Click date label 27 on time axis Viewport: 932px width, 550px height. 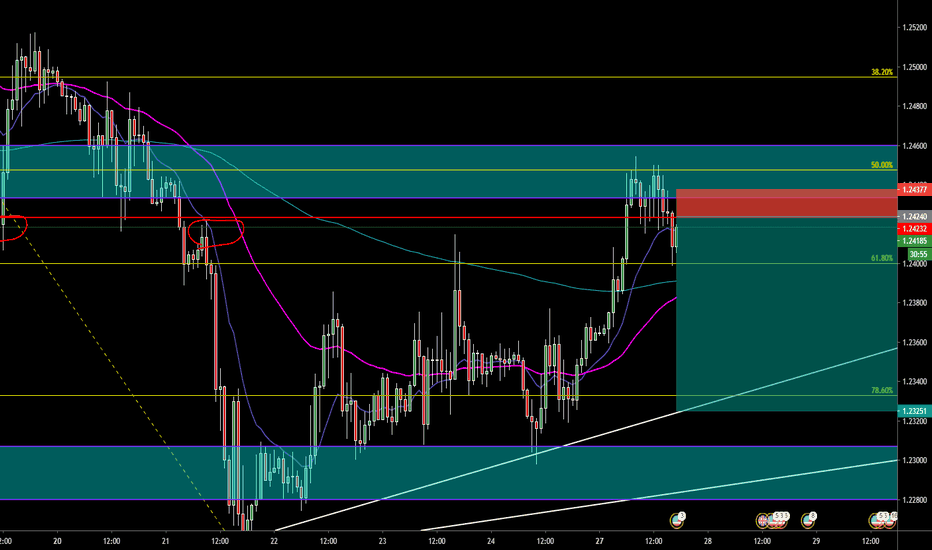599,541
